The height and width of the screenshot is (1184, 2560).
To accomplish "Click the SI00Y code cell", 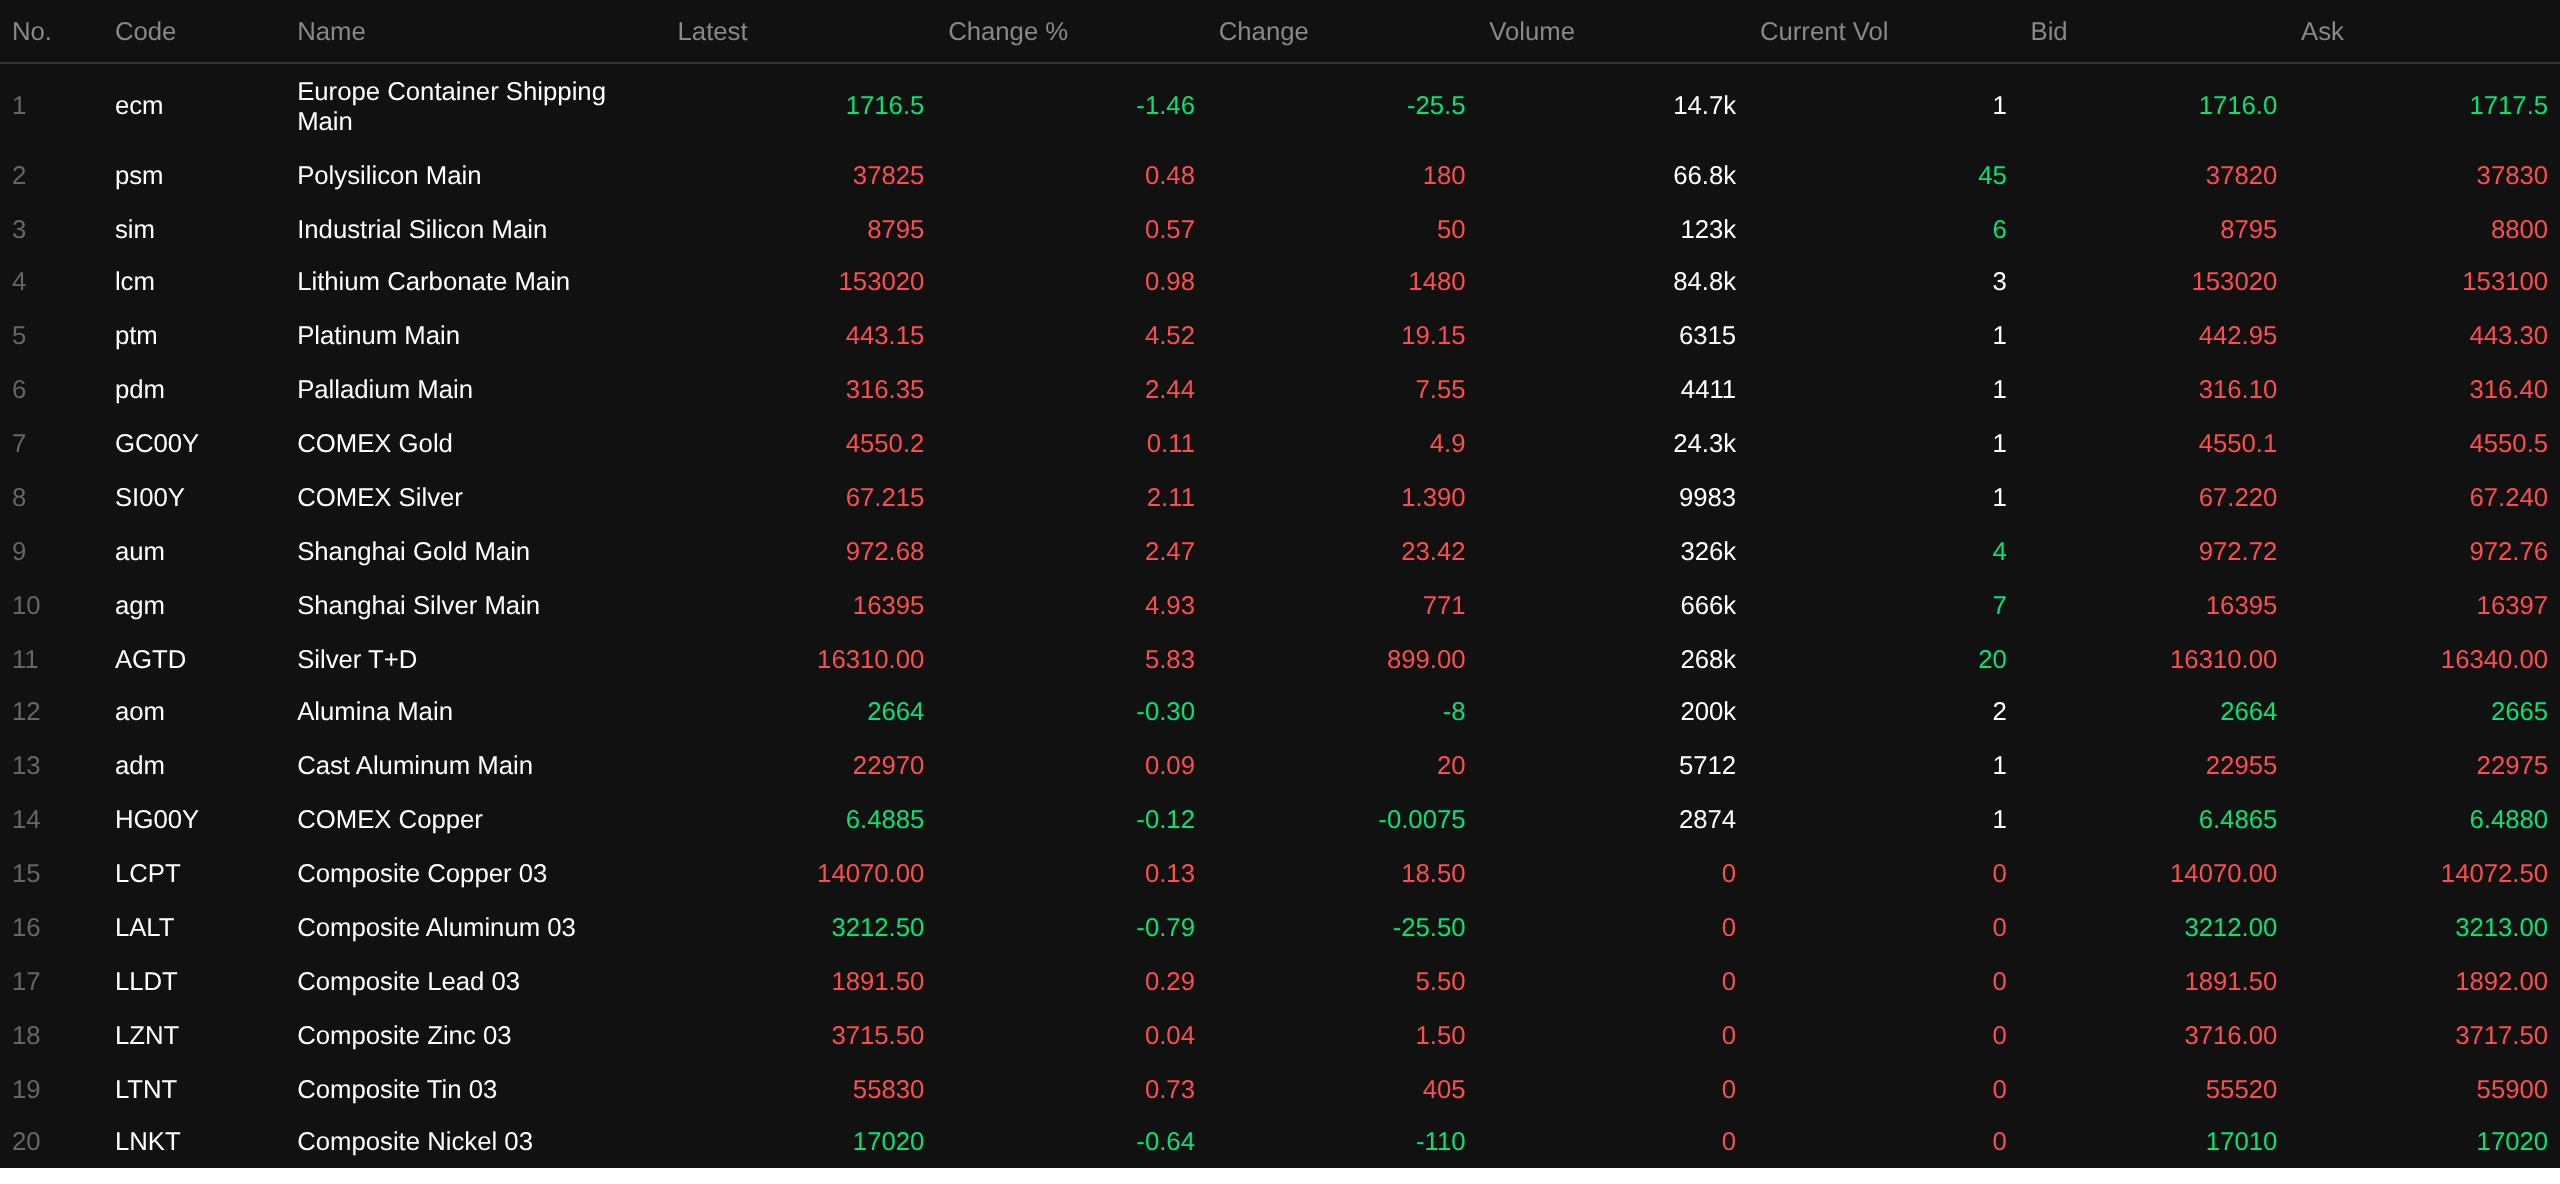I will point(150,498).
